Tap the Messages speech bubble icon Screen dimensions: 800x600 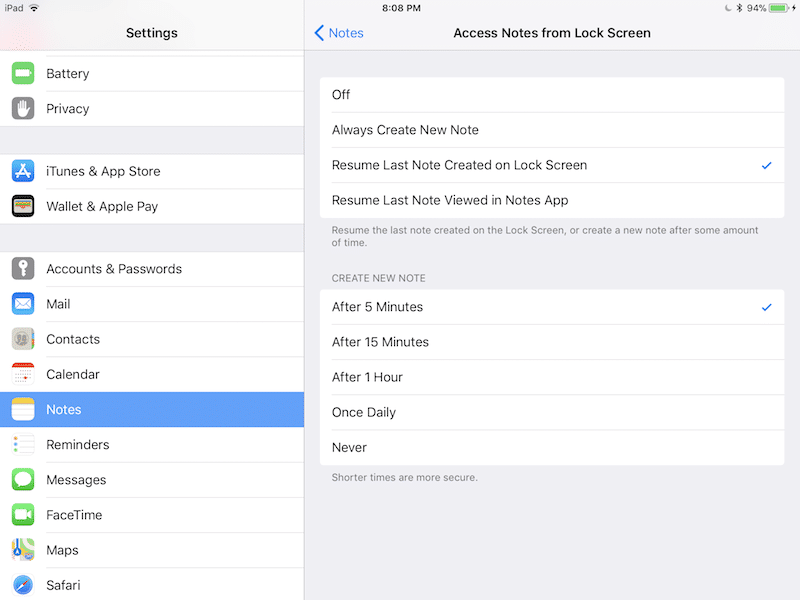pyautogui.click(x=23, y=480)
